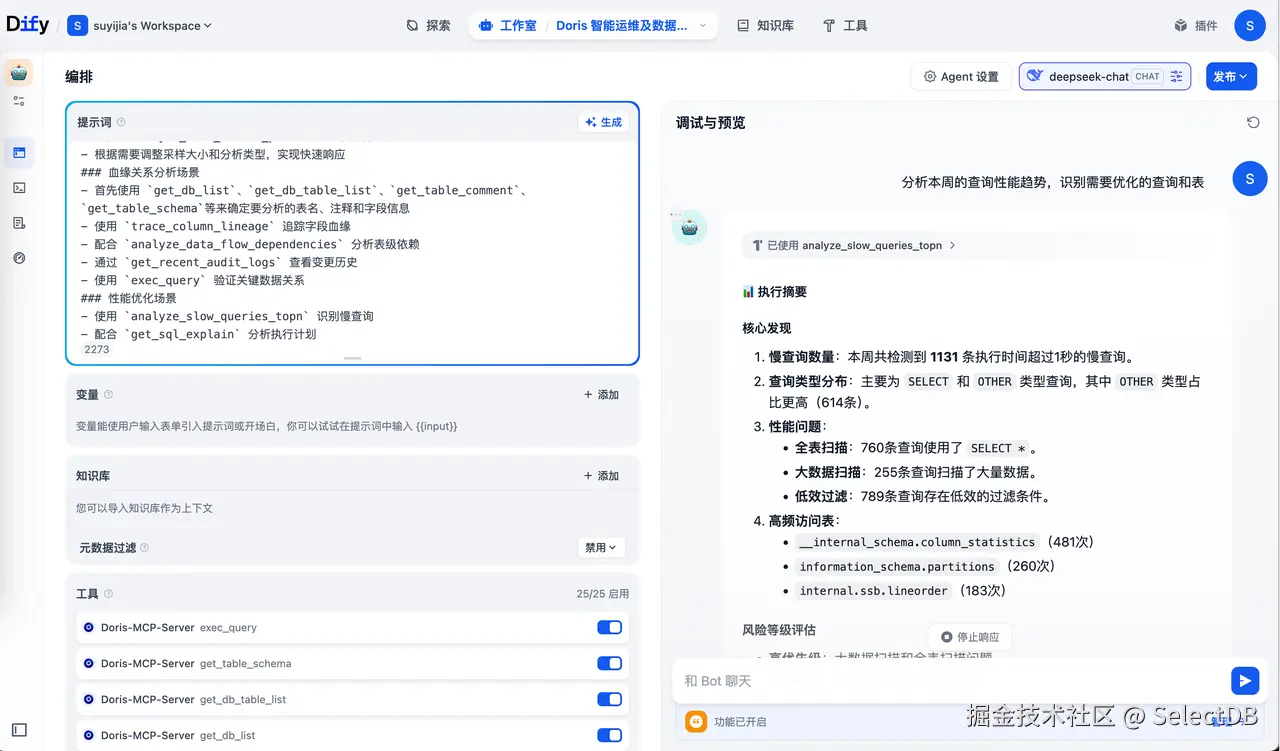Open model parameter sliders next to deepseek-chat
The image size is (1280, 751).
[x=1176, y=76]
